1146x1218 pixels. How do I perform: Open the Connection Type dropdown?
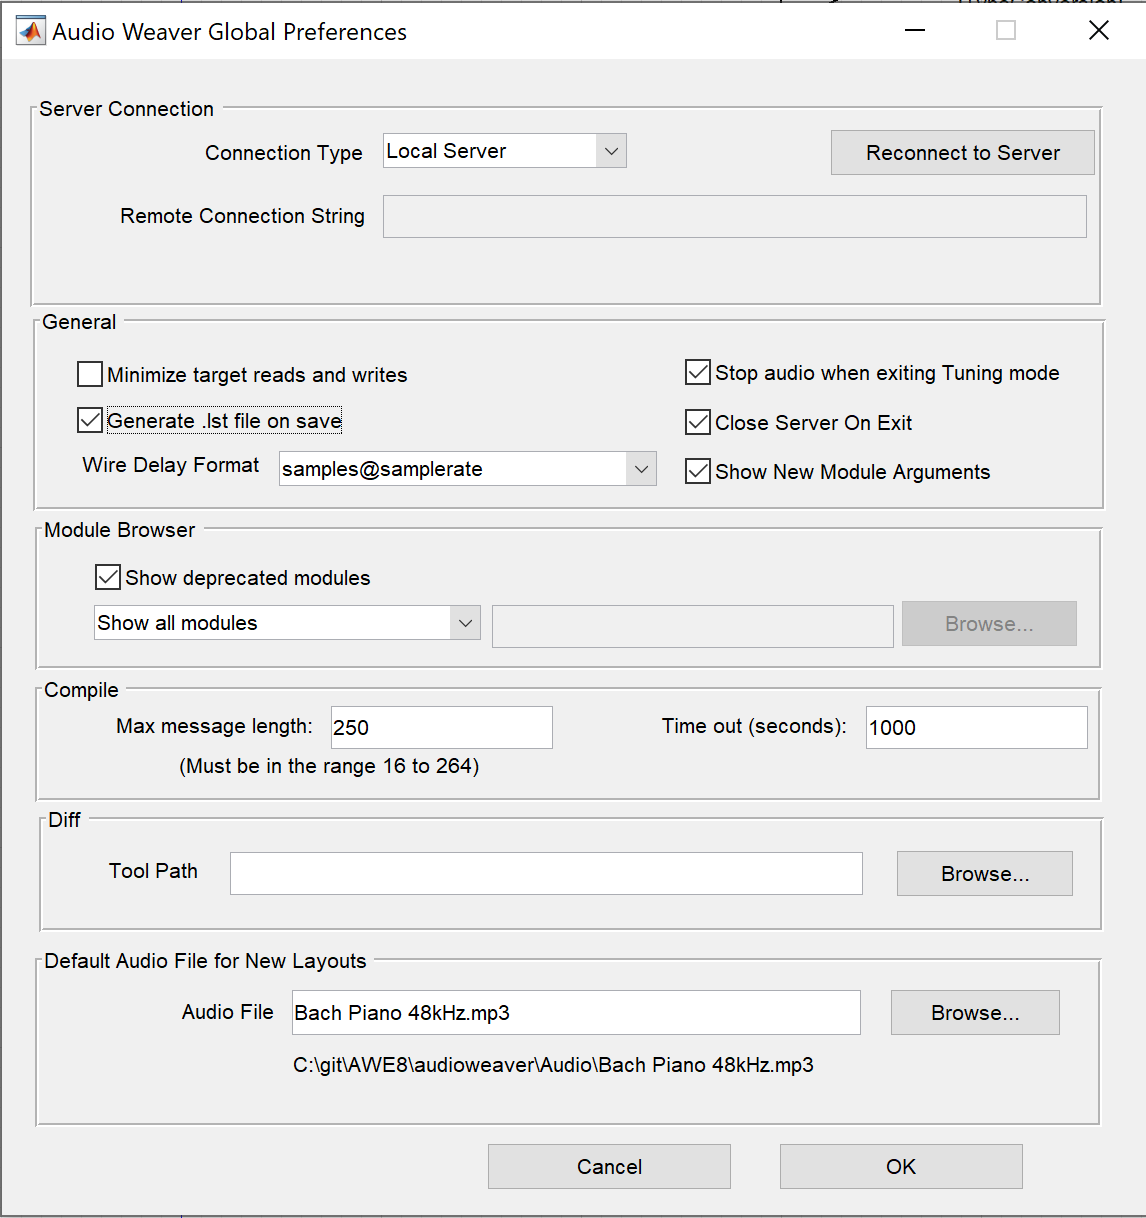[x=611, y=150]
